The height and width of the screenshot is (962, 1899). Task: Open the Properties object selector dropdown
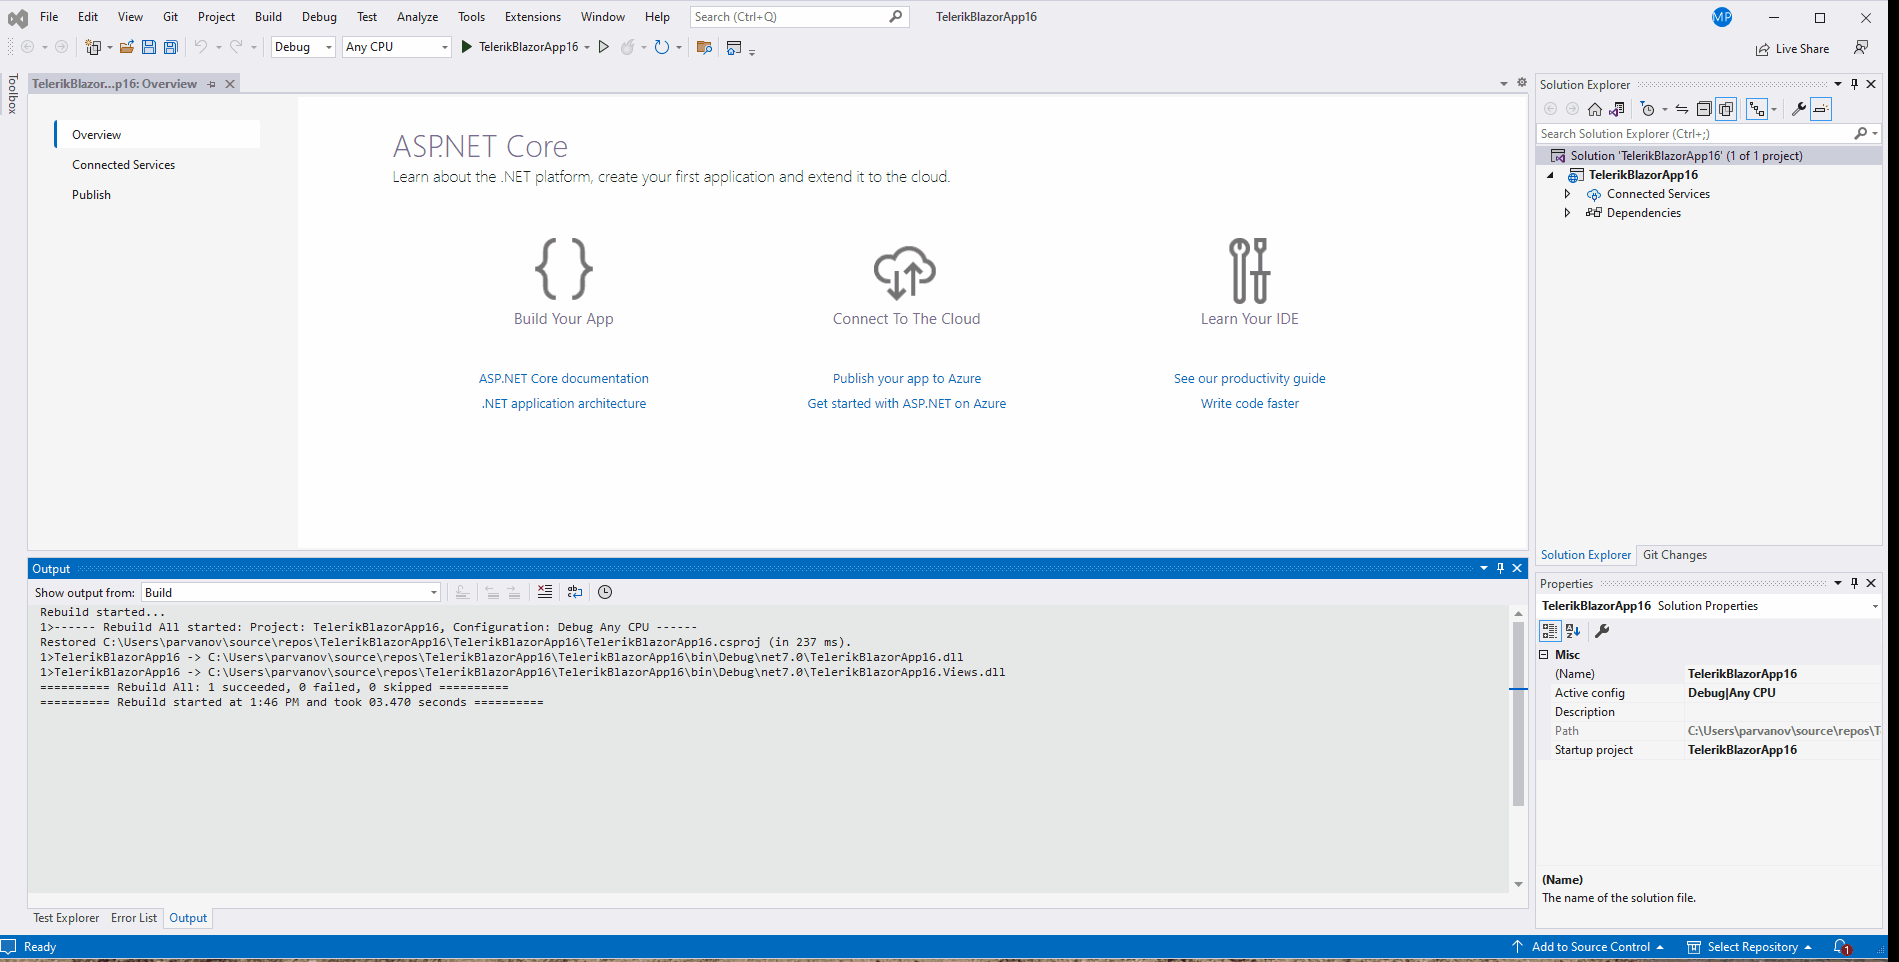coord(1875,606)
